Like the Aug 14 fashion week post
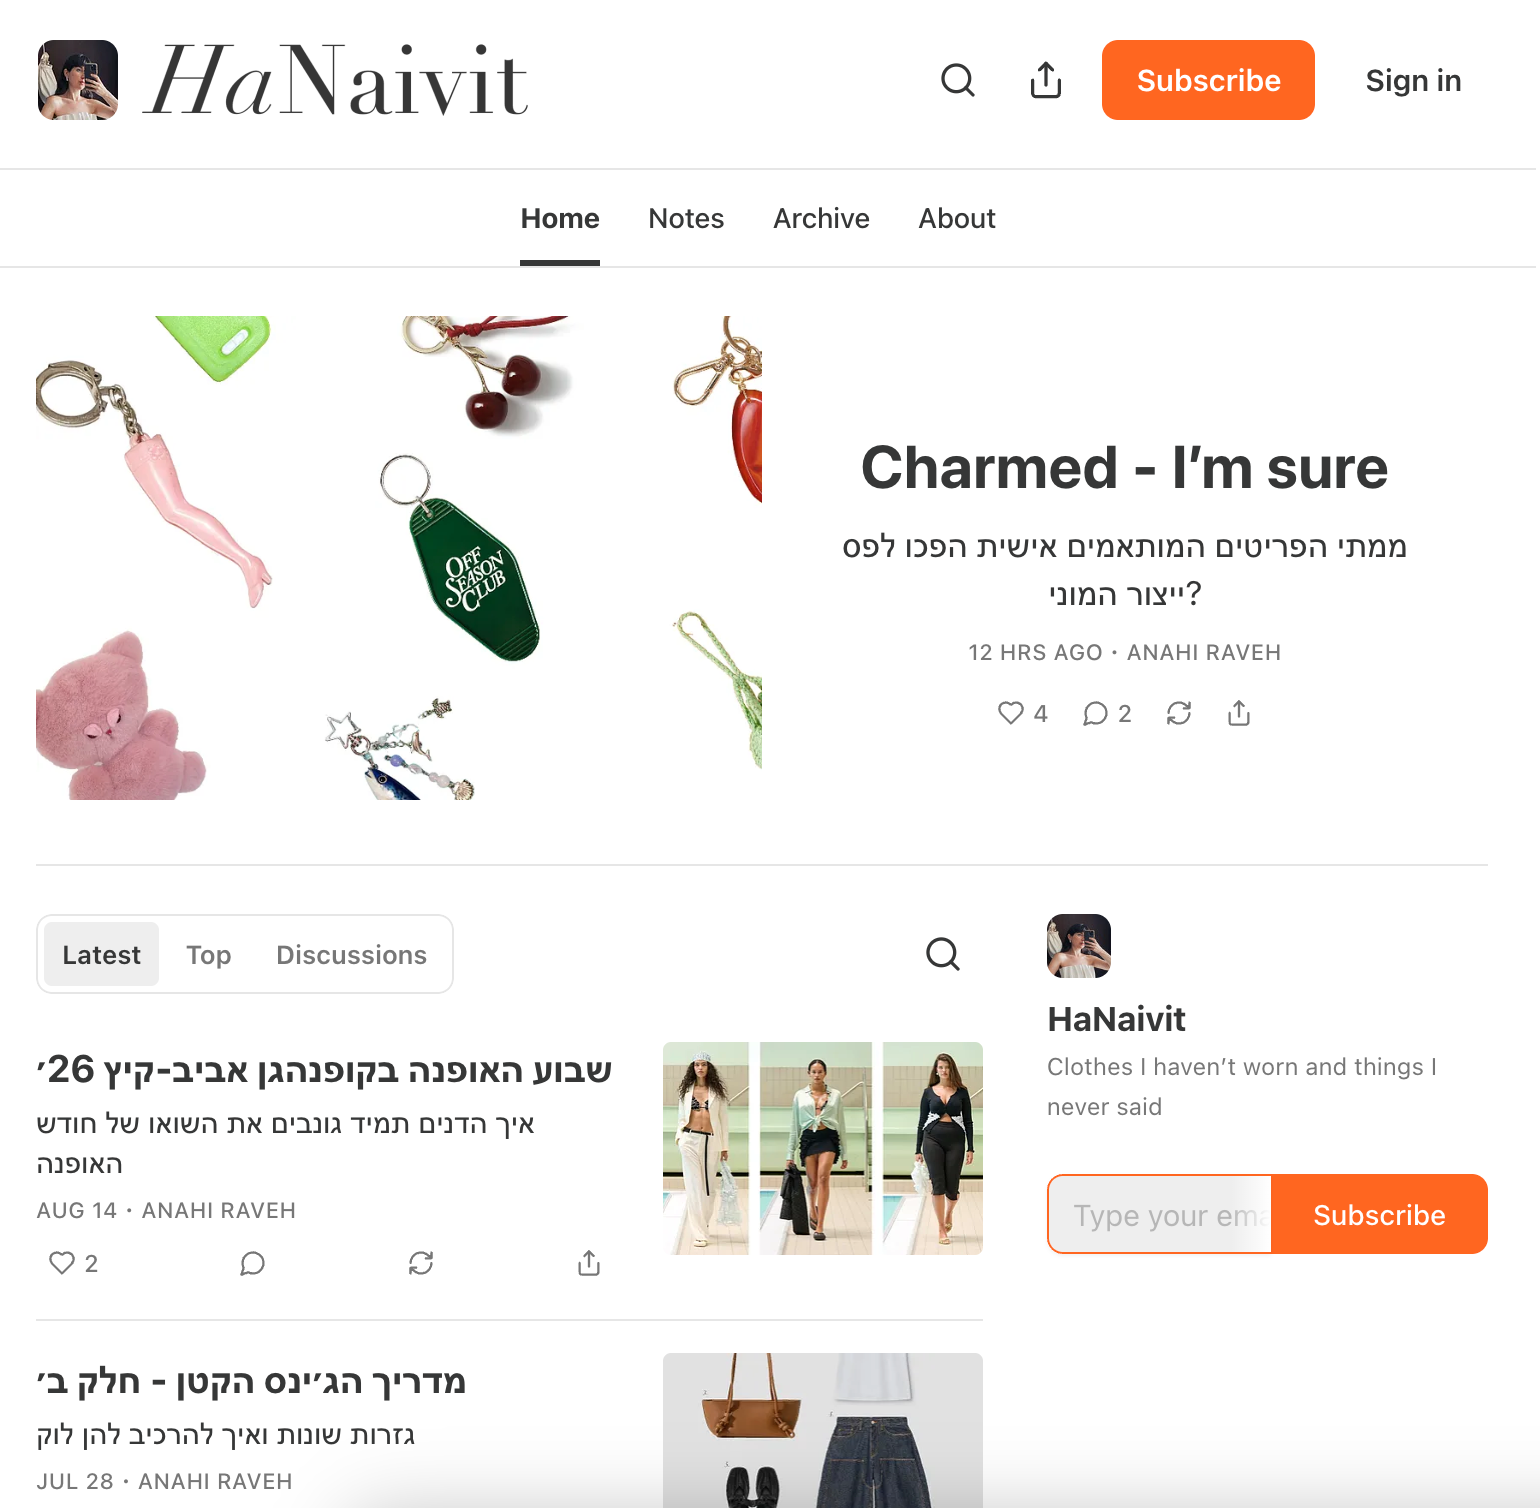 point(73,1263)
